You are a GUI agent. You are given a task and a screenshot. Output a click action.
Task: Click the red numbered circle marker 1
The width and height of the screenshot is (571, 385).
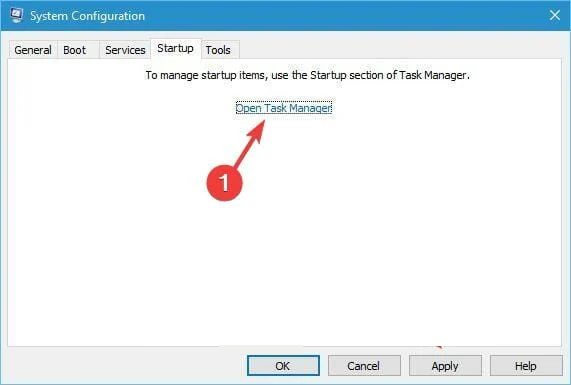224,183
